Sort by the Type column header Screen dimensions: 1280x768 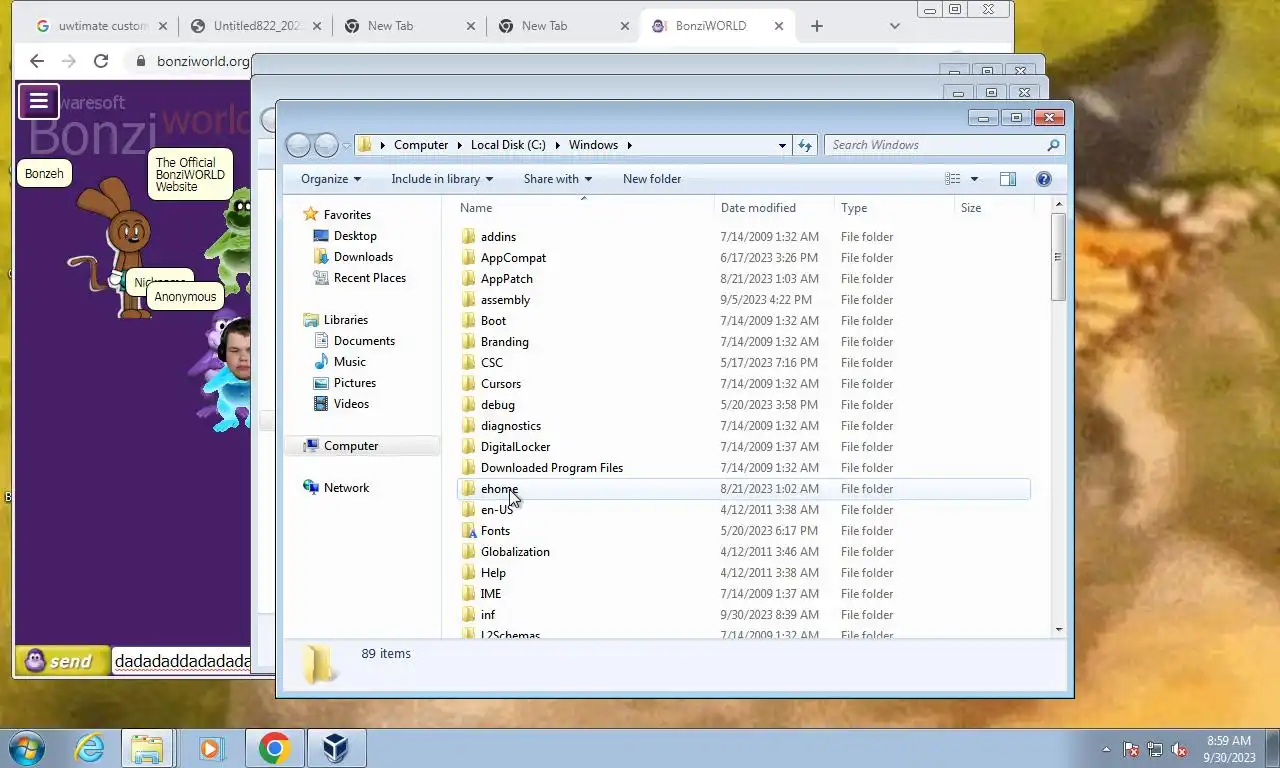pyautogui.click(x=894, y=208)
